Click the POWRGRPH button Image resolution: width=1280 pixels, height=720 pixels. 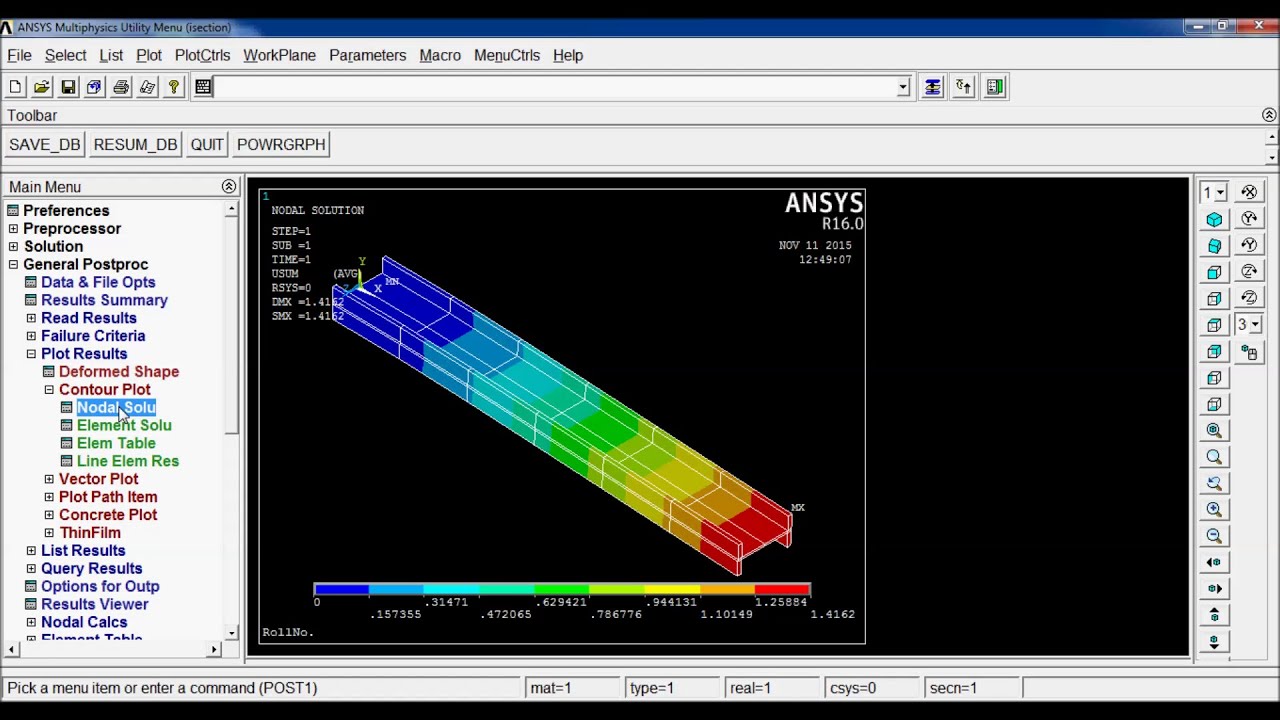281,144
